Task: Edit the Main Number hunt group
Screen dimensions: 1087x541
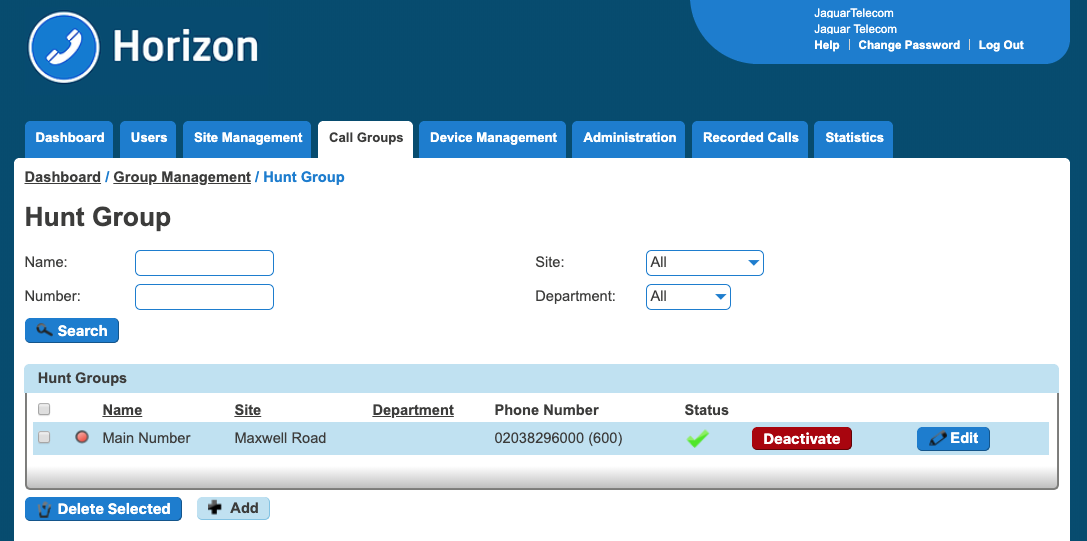Action: (x=953, y=438)
